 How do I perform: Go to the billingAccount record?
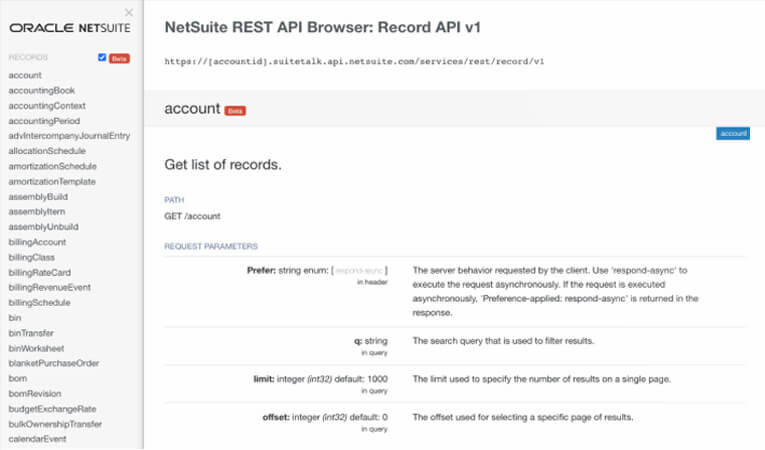click(x=37, y=242)
